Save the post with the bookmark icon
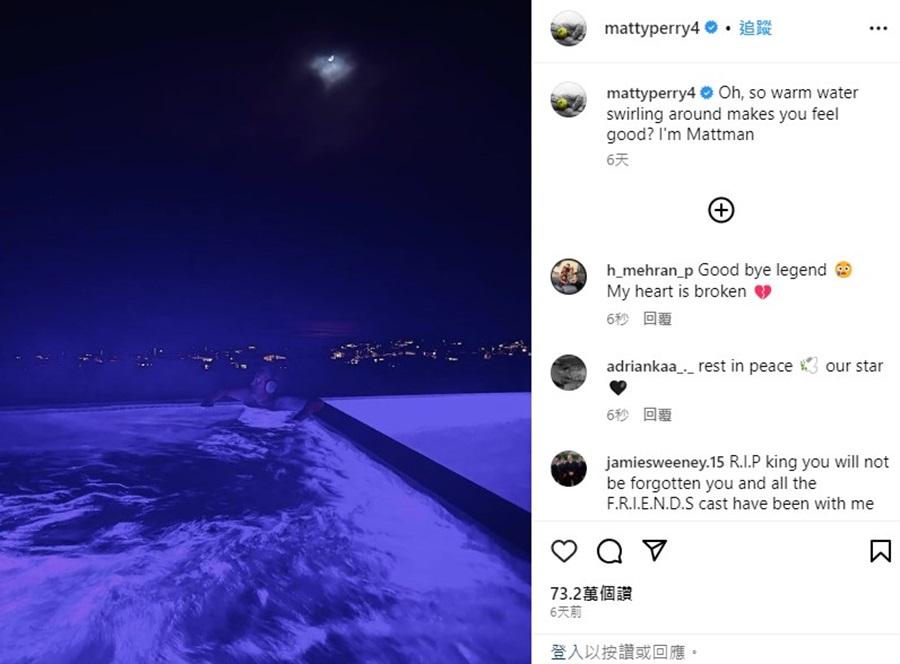Screen dimensions: 900x664 point(880,551)
